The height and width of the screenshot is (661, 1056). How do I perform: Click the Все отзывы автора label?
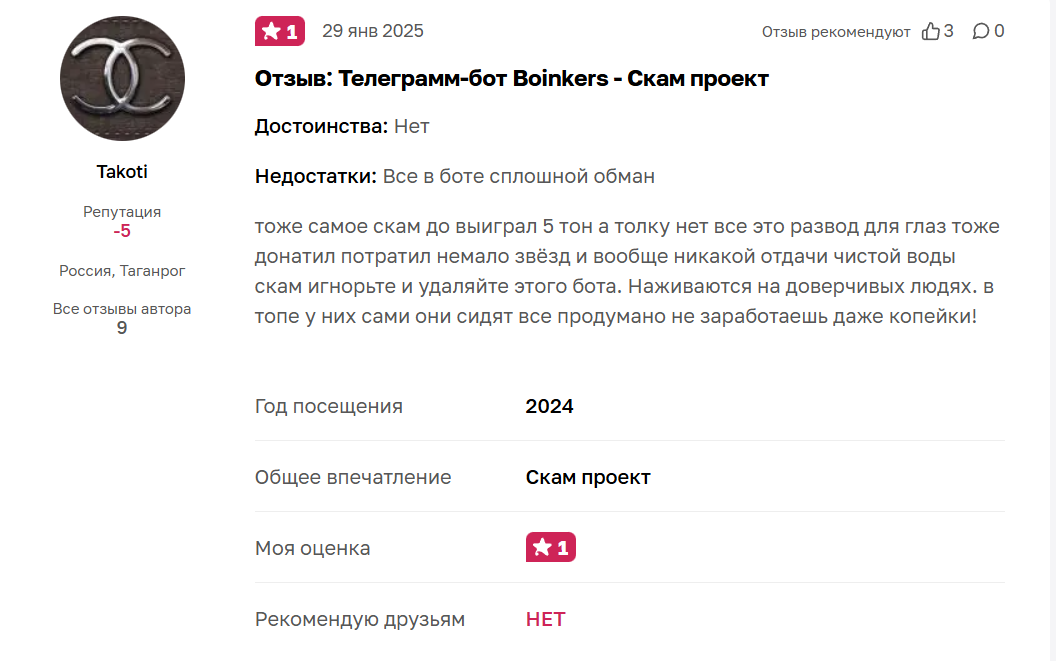pyautogui.click(x=122, y=309)
